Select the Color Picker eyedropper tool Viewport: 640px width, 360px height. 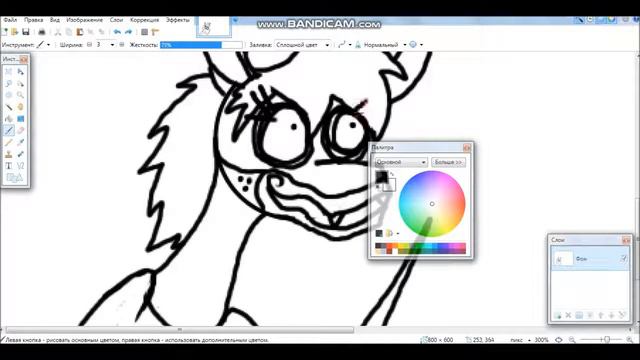pos(20,142)
